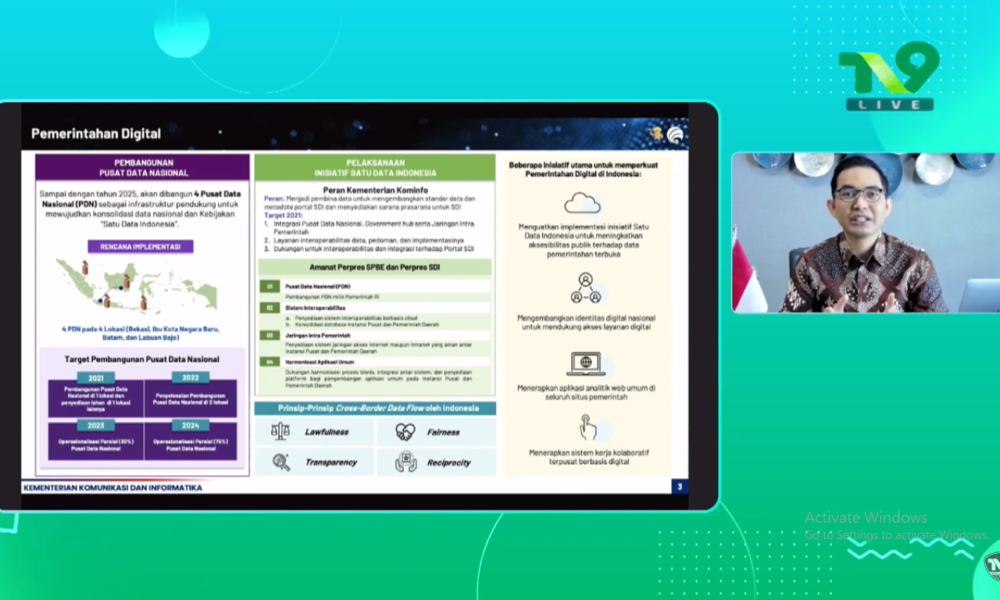Click the connected people digital identity icon
The image size is (1000, 600).
point(585,288)
